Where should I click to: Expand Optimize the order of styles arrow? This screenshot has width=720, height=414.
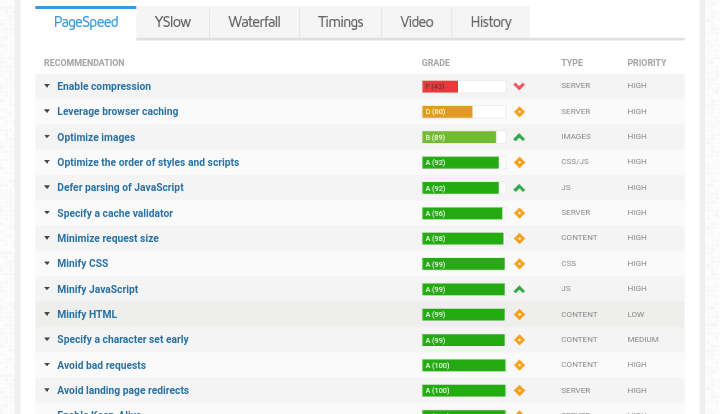(x=47, y=162)
